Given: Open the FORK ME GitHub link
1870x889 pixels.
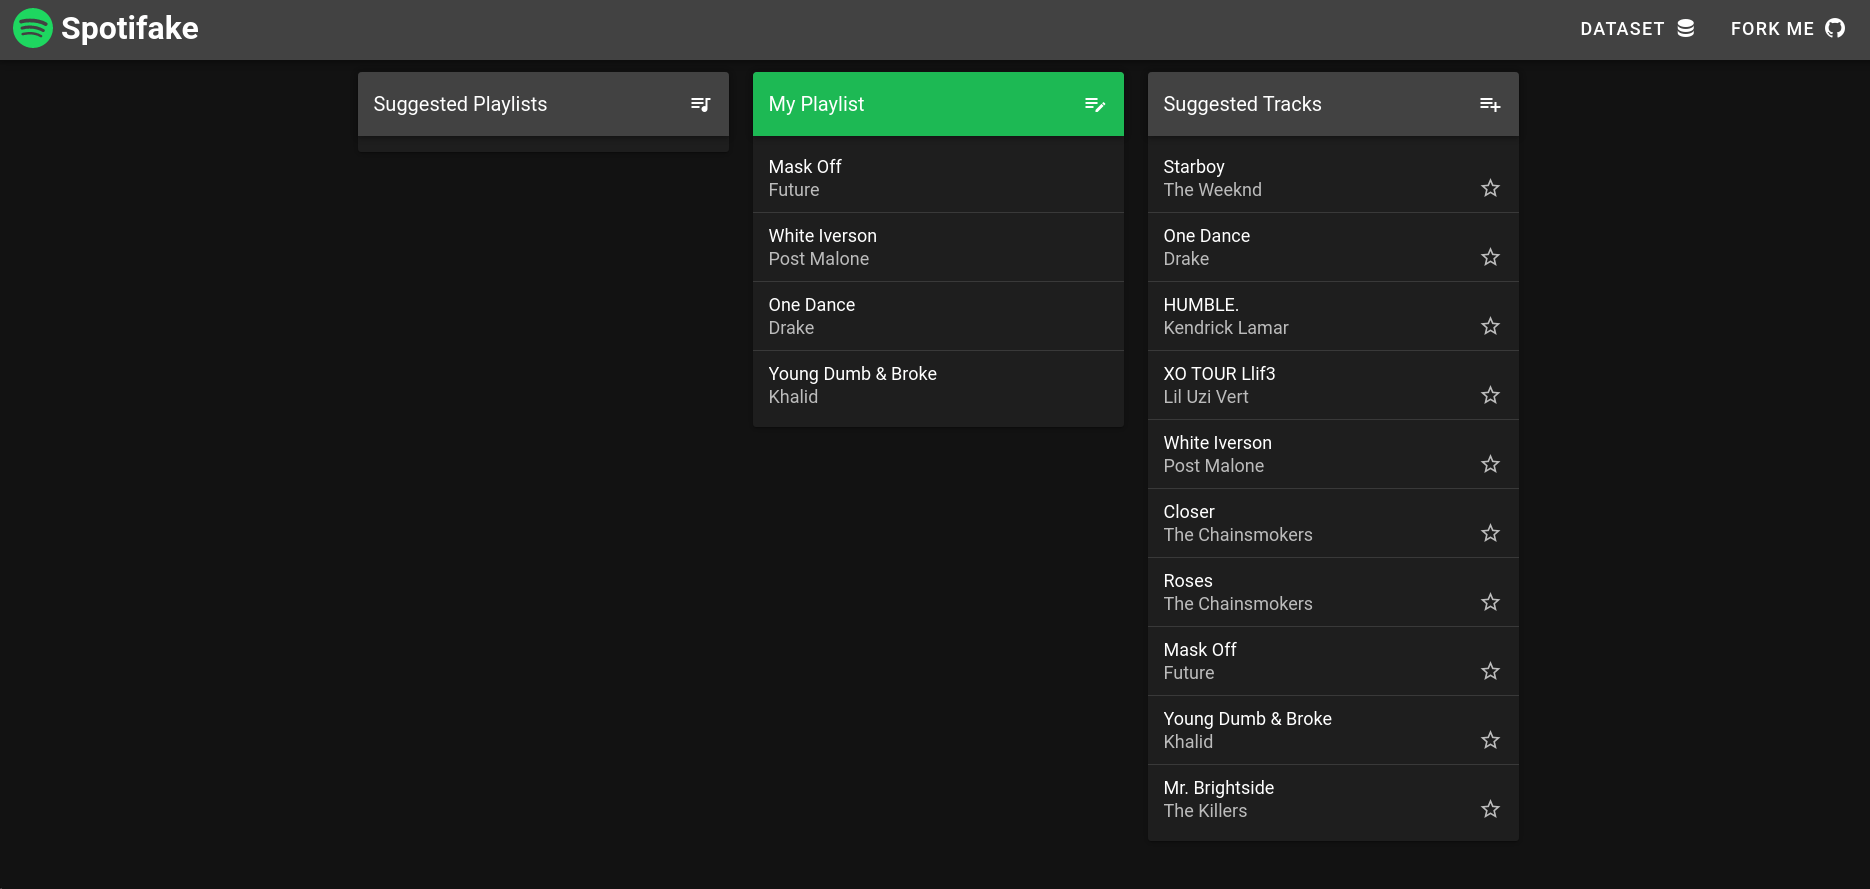Looking at the screenshot, I should (1788, 29).
